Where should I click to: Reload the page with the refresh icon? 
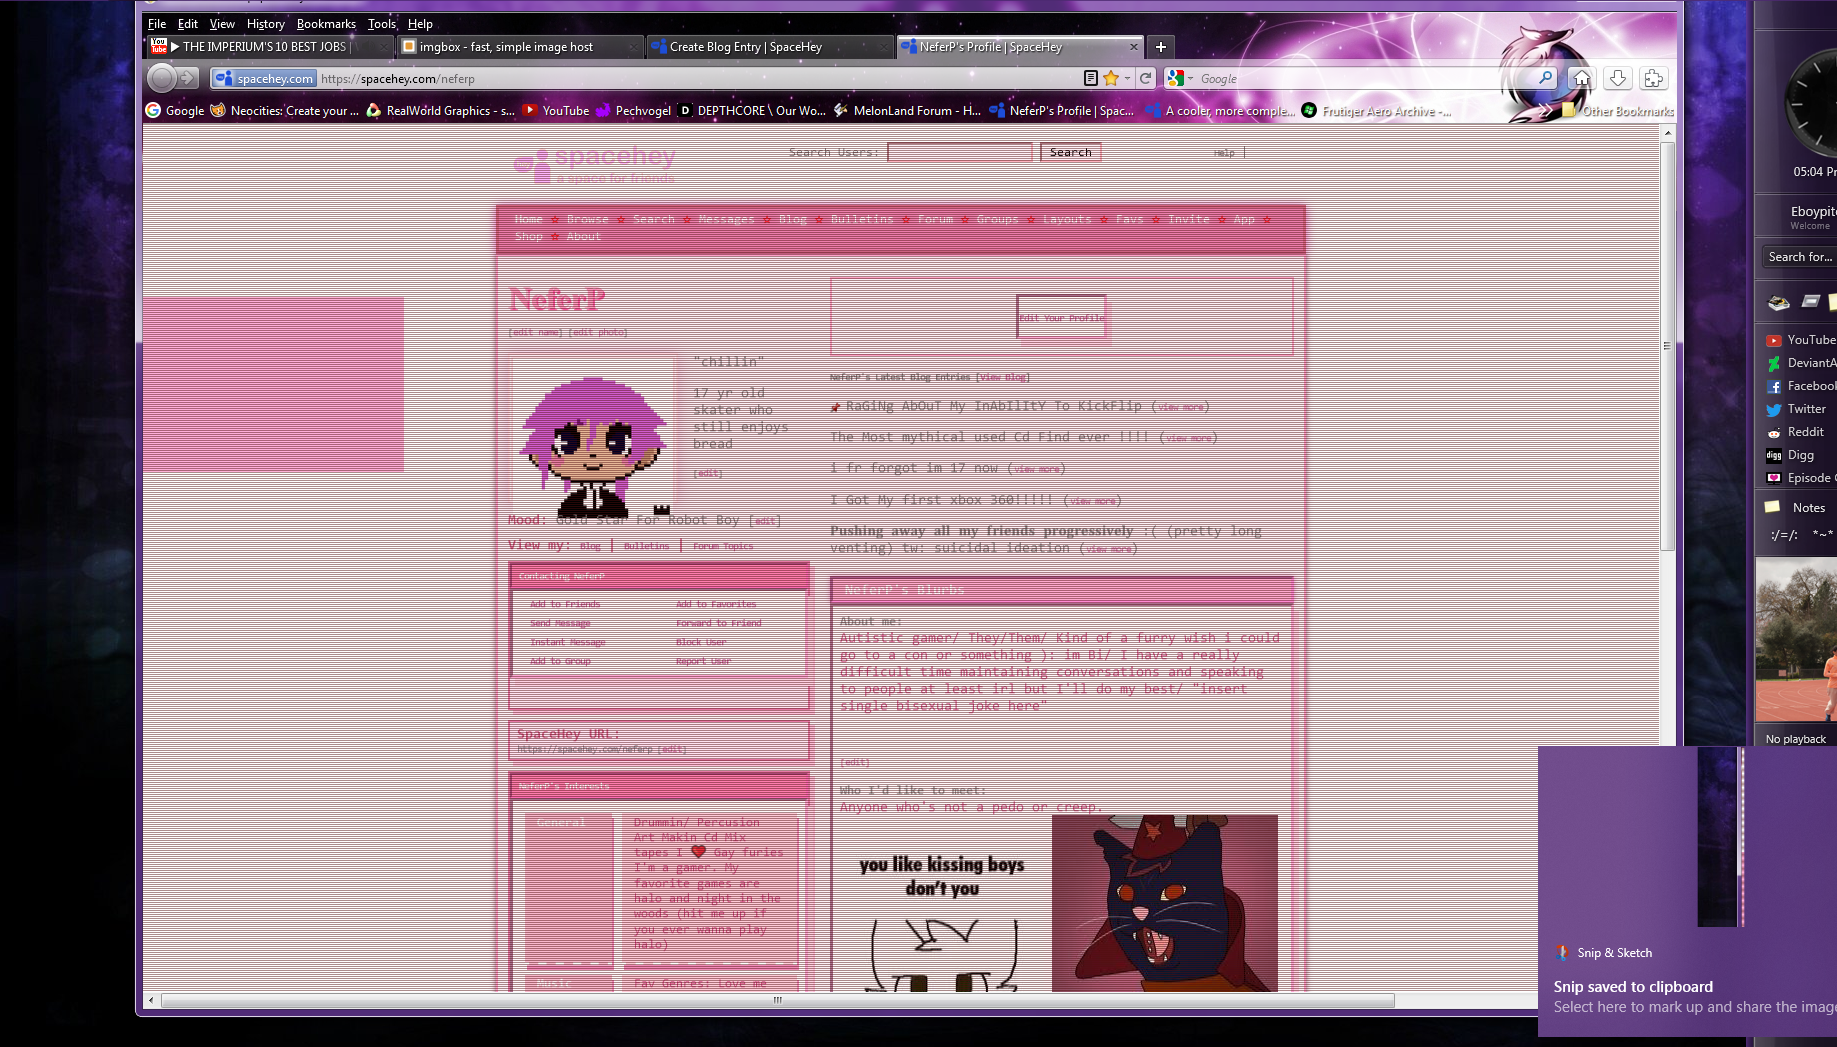(1146, 78)
